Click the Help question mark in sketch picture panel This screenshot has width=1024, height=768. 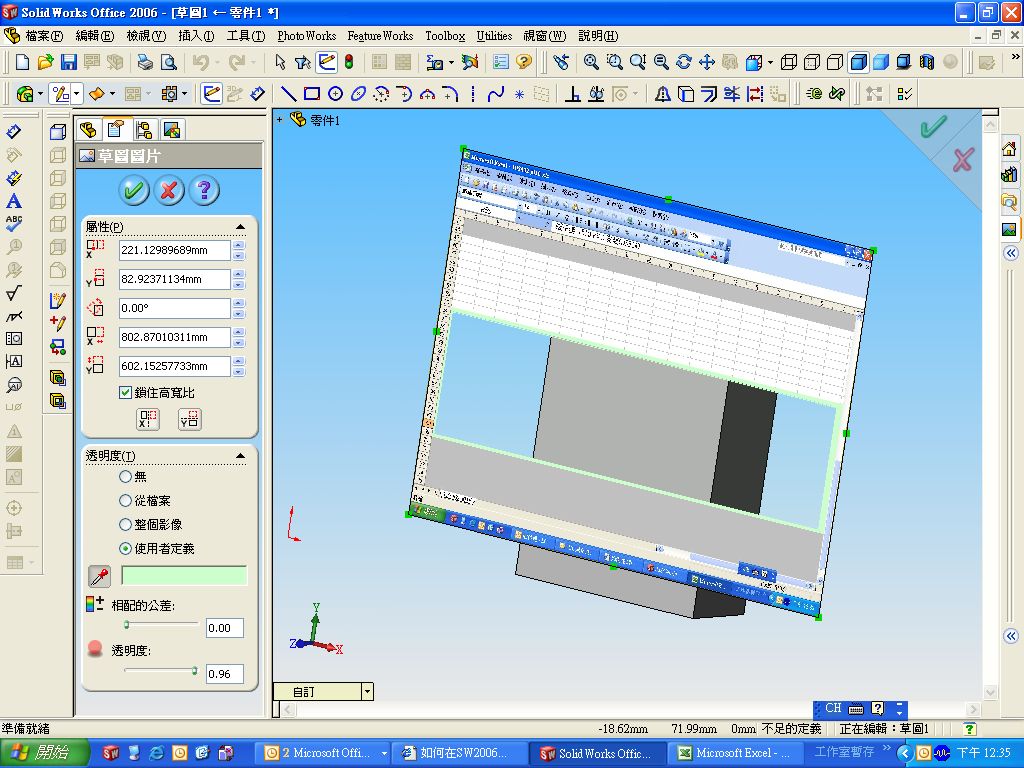(x=204, y=190)
